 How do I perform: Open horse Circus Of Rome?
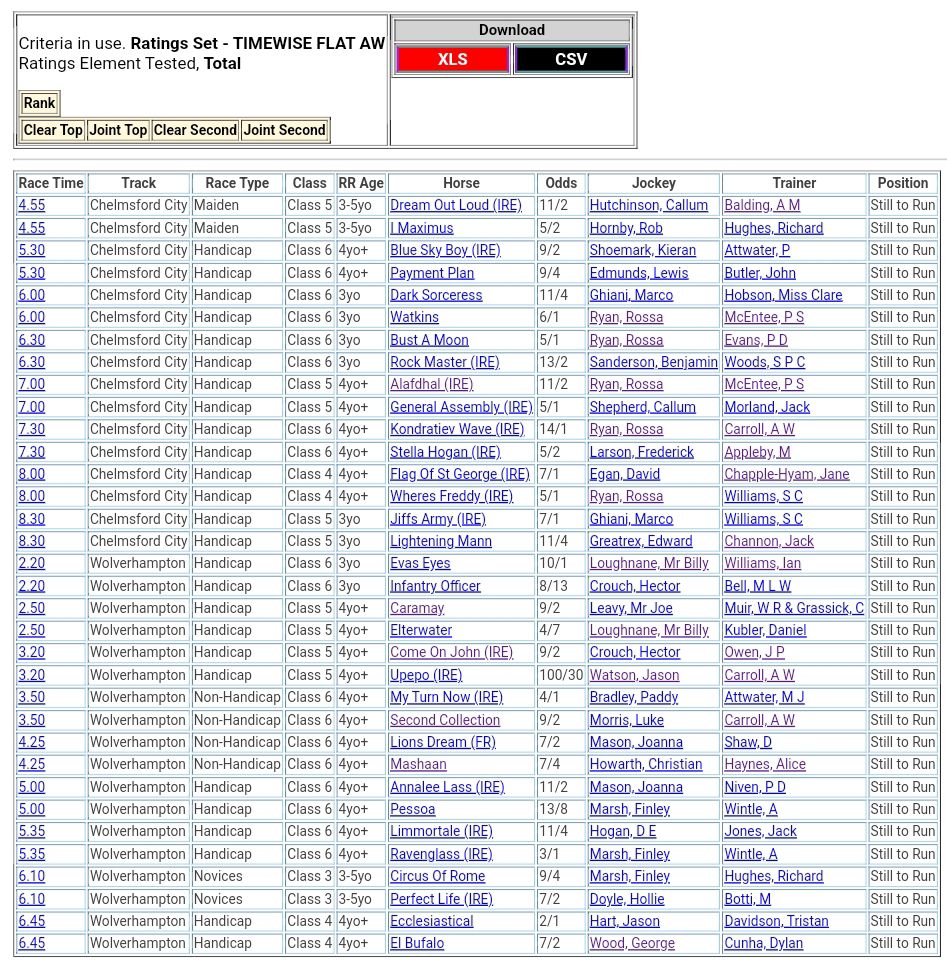click(x=437, y=876)
